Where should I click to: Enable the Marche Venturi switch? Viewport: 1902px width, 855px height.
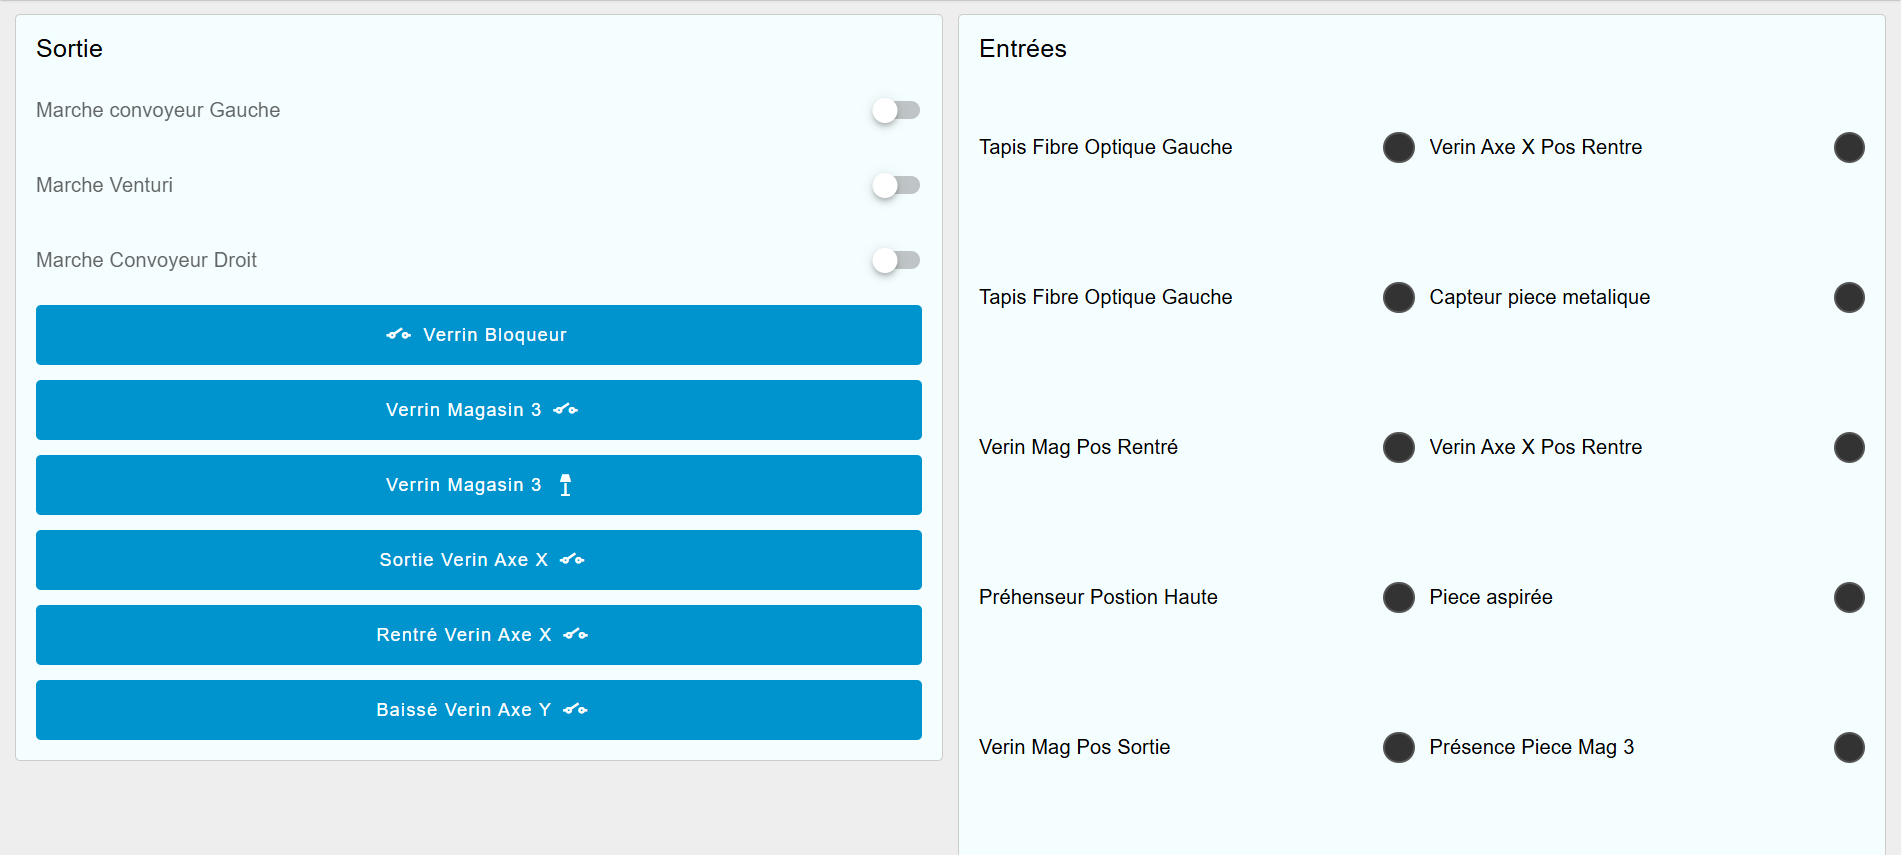click(895, 185)
